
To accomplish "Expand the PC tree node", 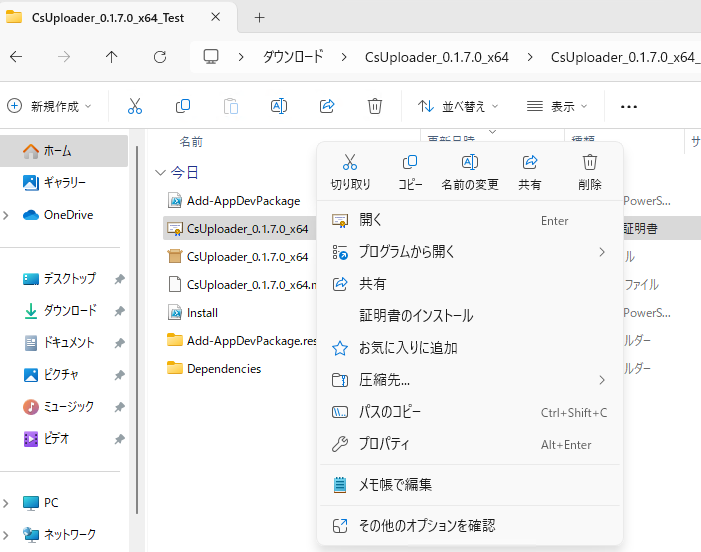I will point(6,503).
